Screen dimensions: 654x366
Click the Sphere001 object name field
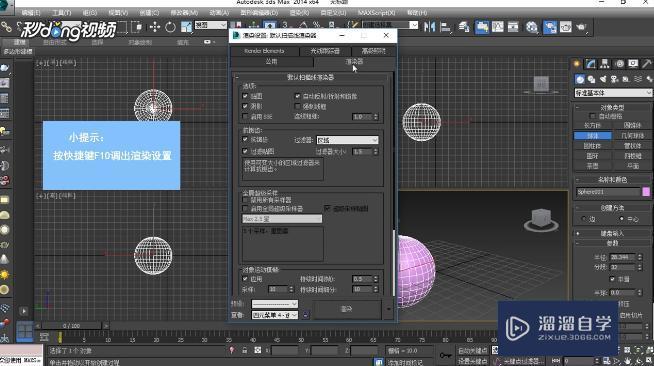pos(608,192)
